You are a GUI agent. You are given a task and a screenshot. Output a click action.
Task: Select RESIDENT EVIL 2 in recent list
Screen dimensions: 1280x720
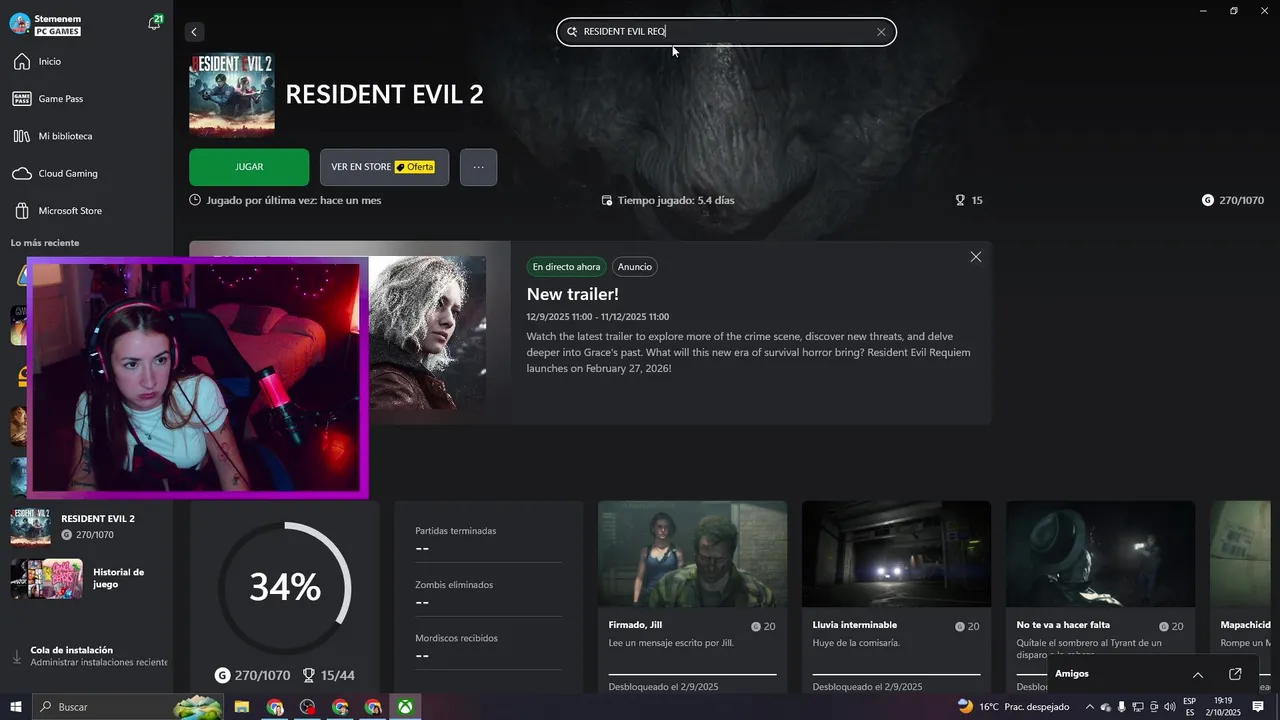[86, 526]
